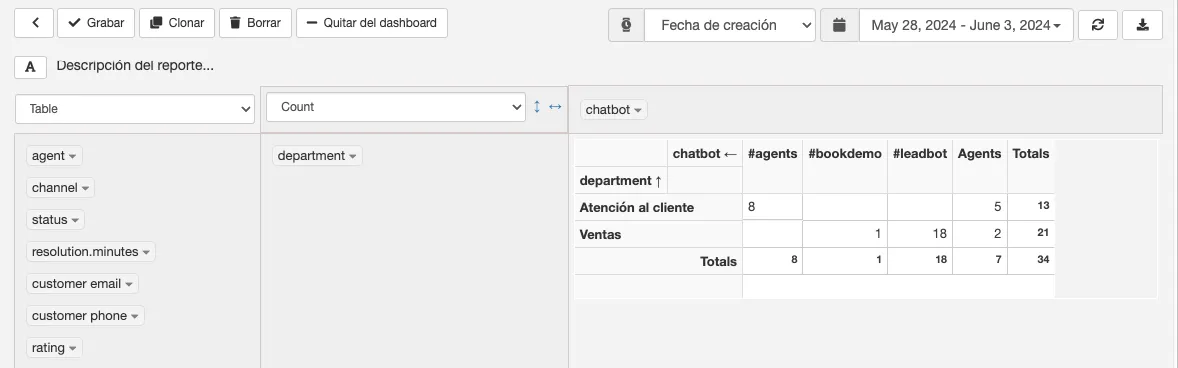1178x368 pixels.
Task: Open the channel attribute filter
Action: (x=61, y=188)
